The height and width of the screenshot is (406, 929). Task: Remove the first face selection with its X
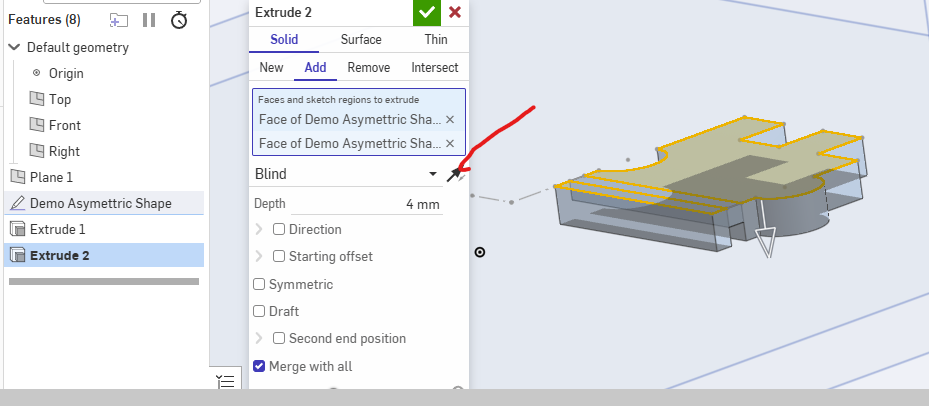[450, 120]
